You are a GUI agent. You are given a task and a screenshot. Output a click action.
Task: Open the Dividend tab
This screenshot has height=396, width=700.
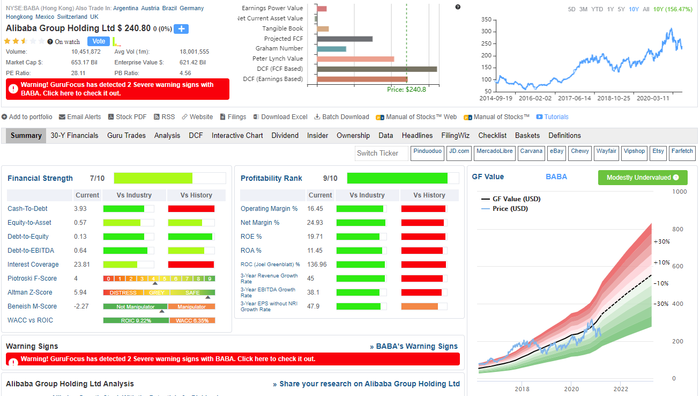[285, 136]
